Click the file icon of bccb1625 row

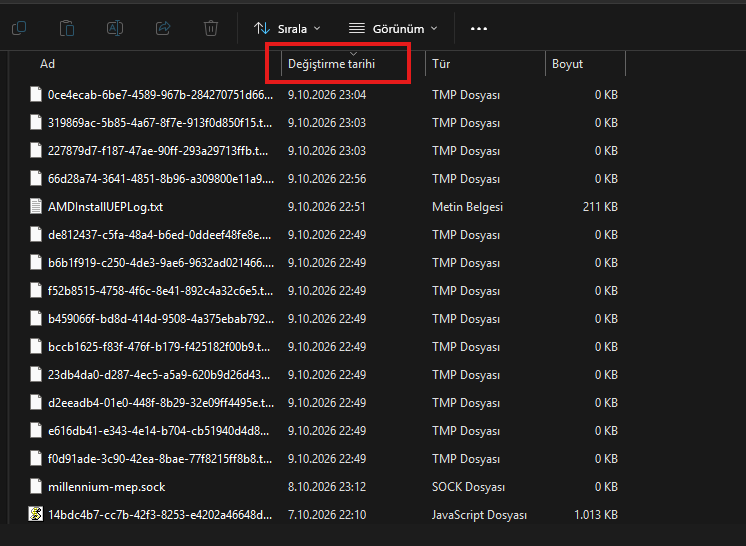pyautogui.click(x=36, y=346)
